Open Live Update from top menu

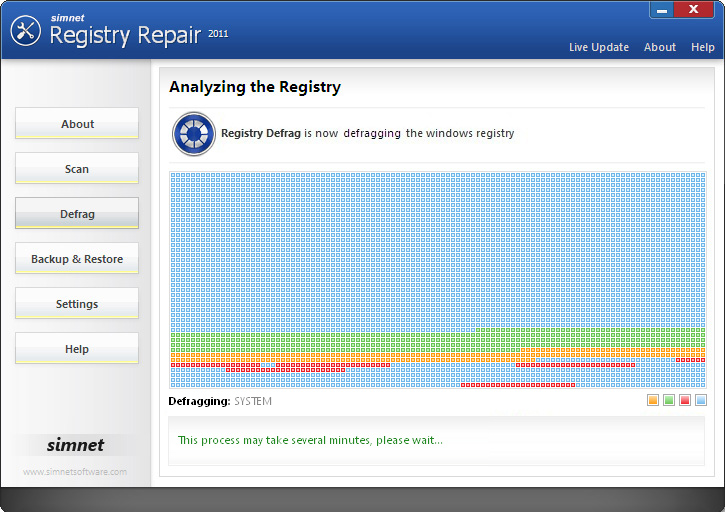click(x=598, y=47)
